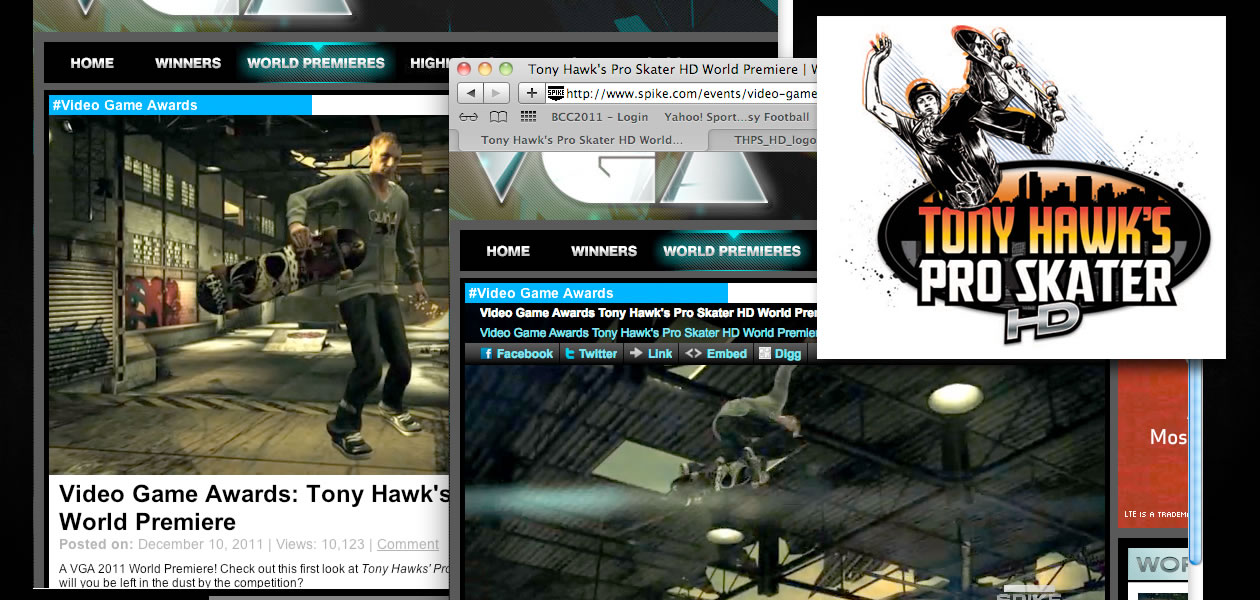Screen dimensions: 1260x600
Task: Click WINNERS in the front window nav
Action: (604, 251)
